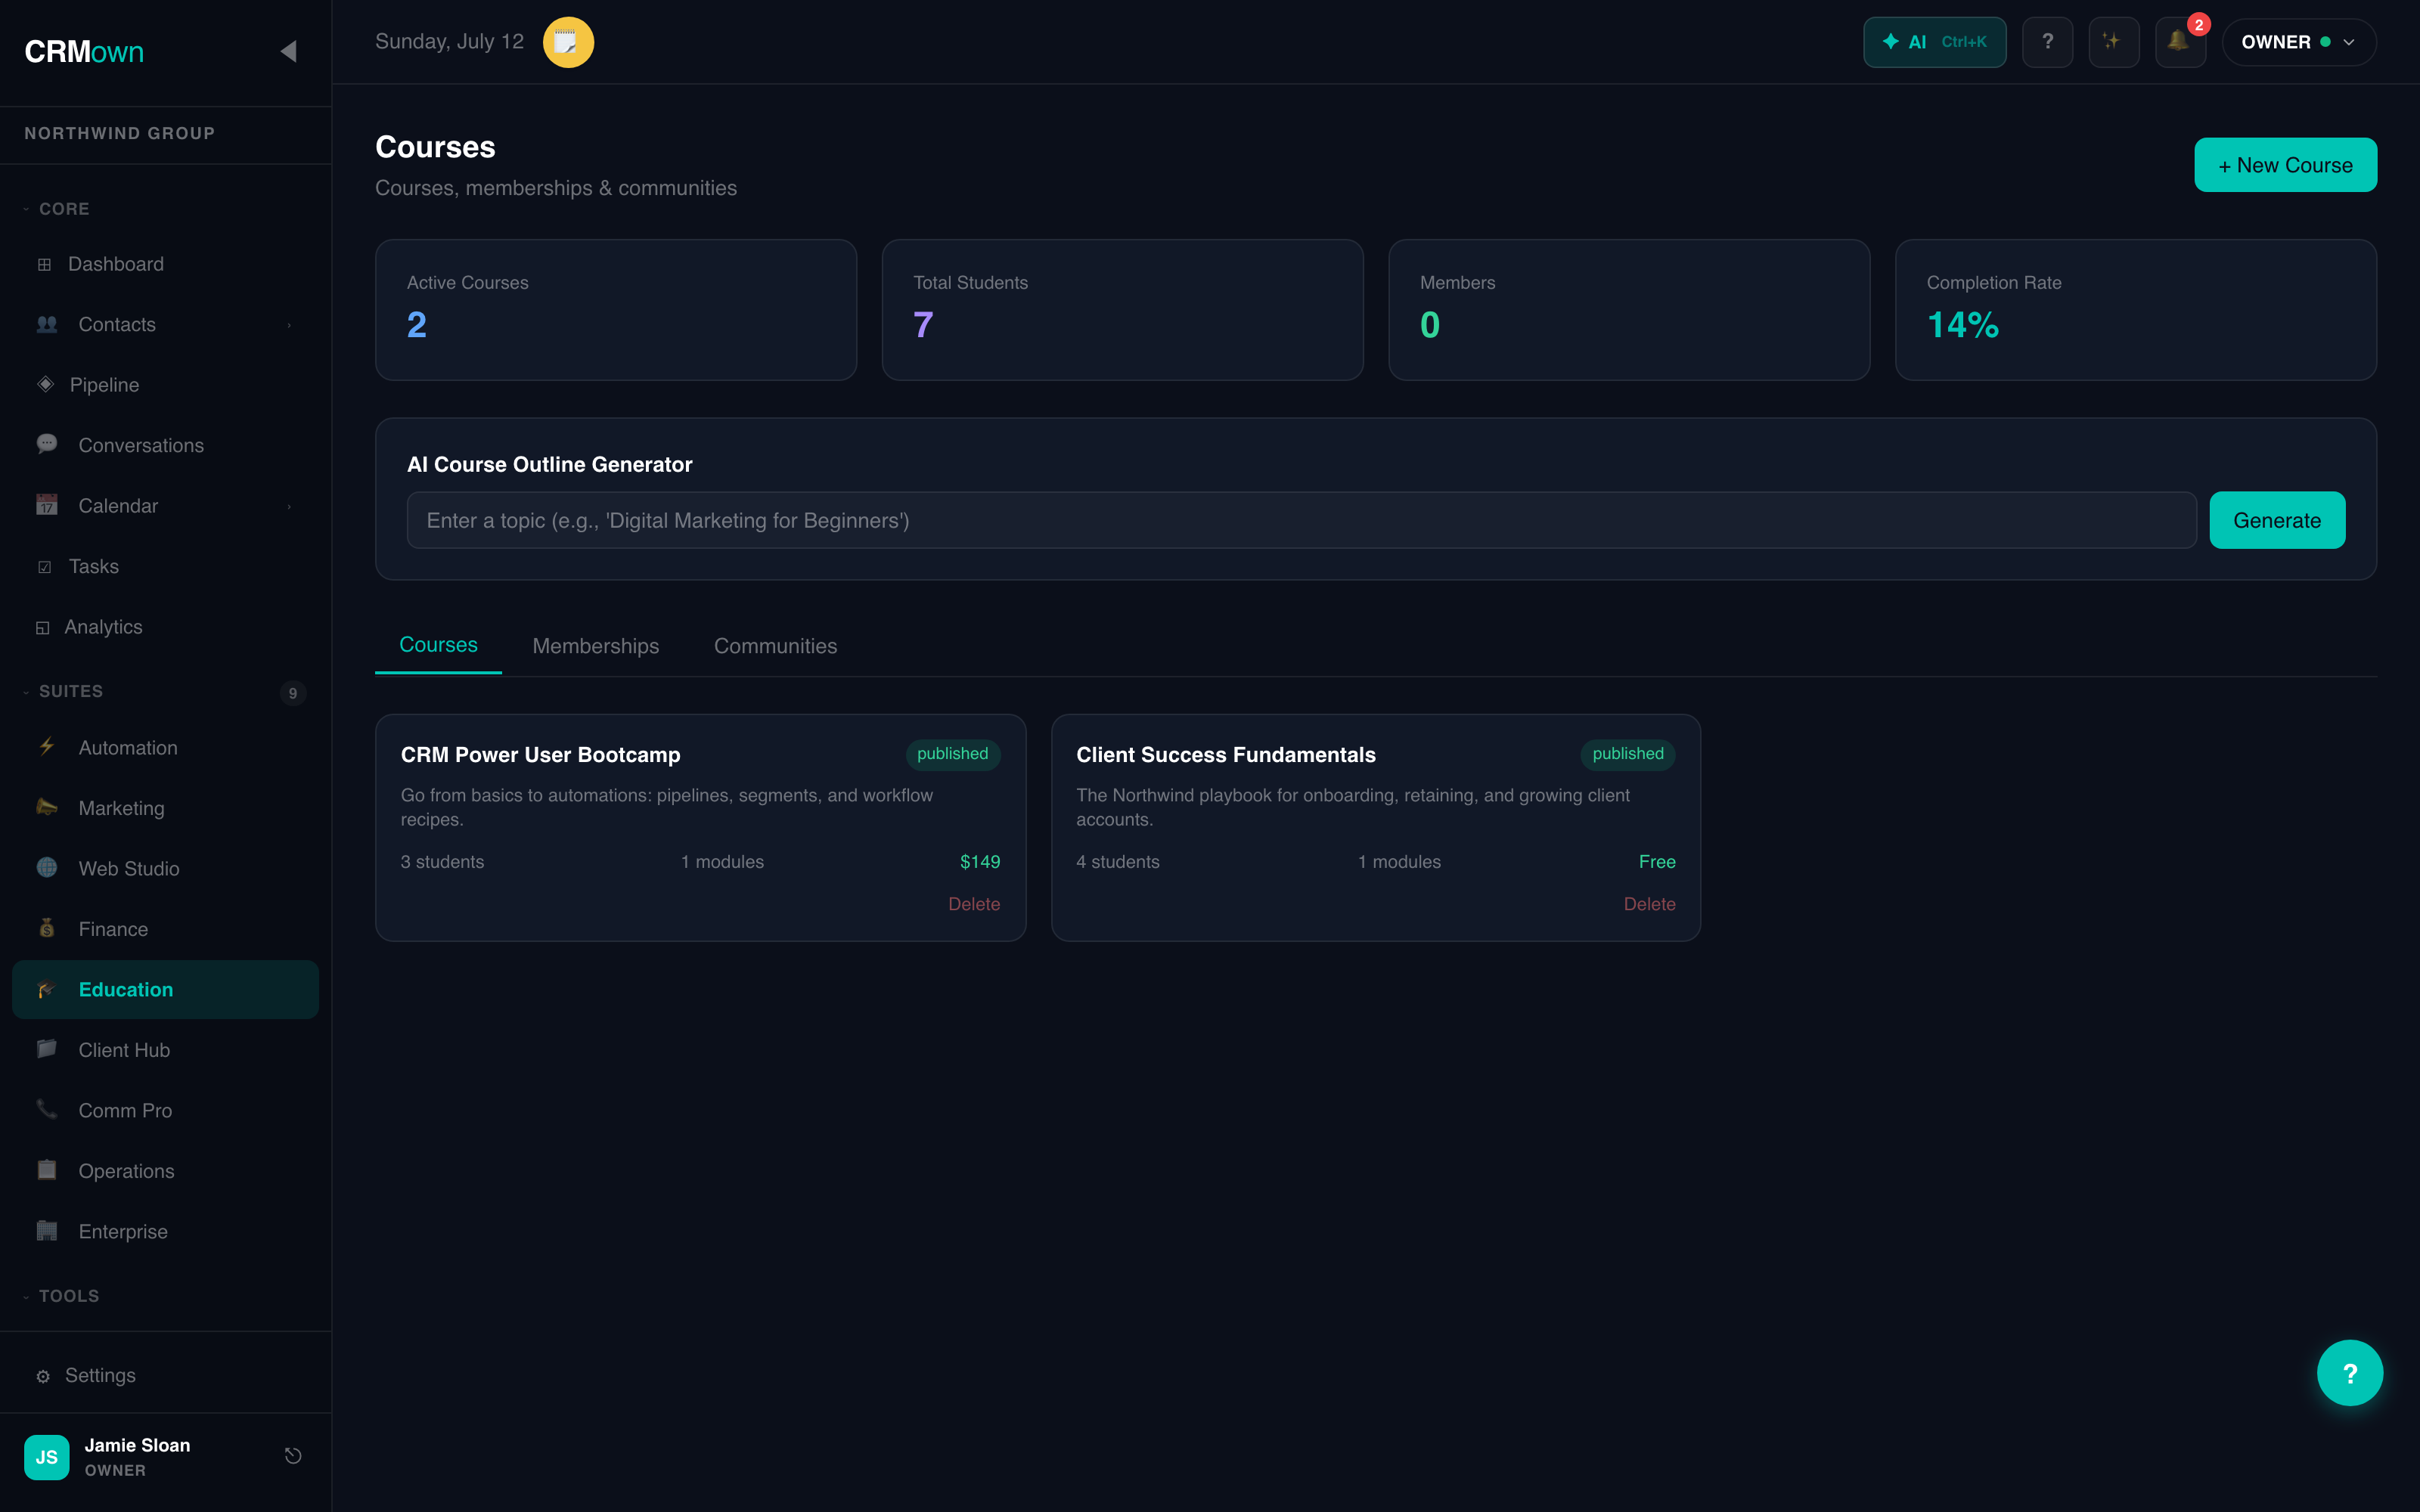Delete the CRM Power User Bootcamp course
This screenshot has width=2420, height=1512.
tap(974, 904)
